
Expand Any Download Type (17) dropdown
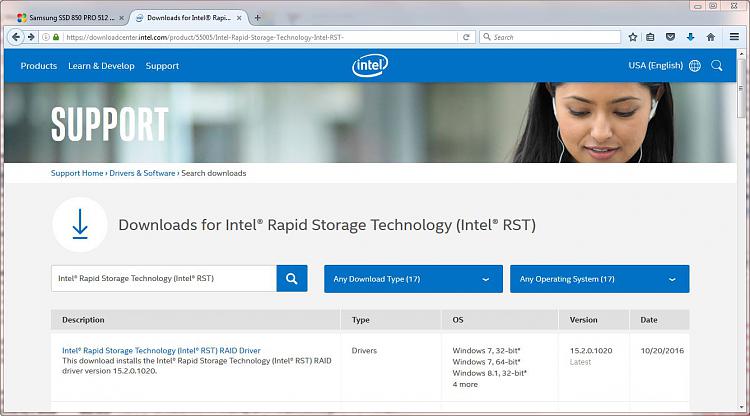click(413, 279)
